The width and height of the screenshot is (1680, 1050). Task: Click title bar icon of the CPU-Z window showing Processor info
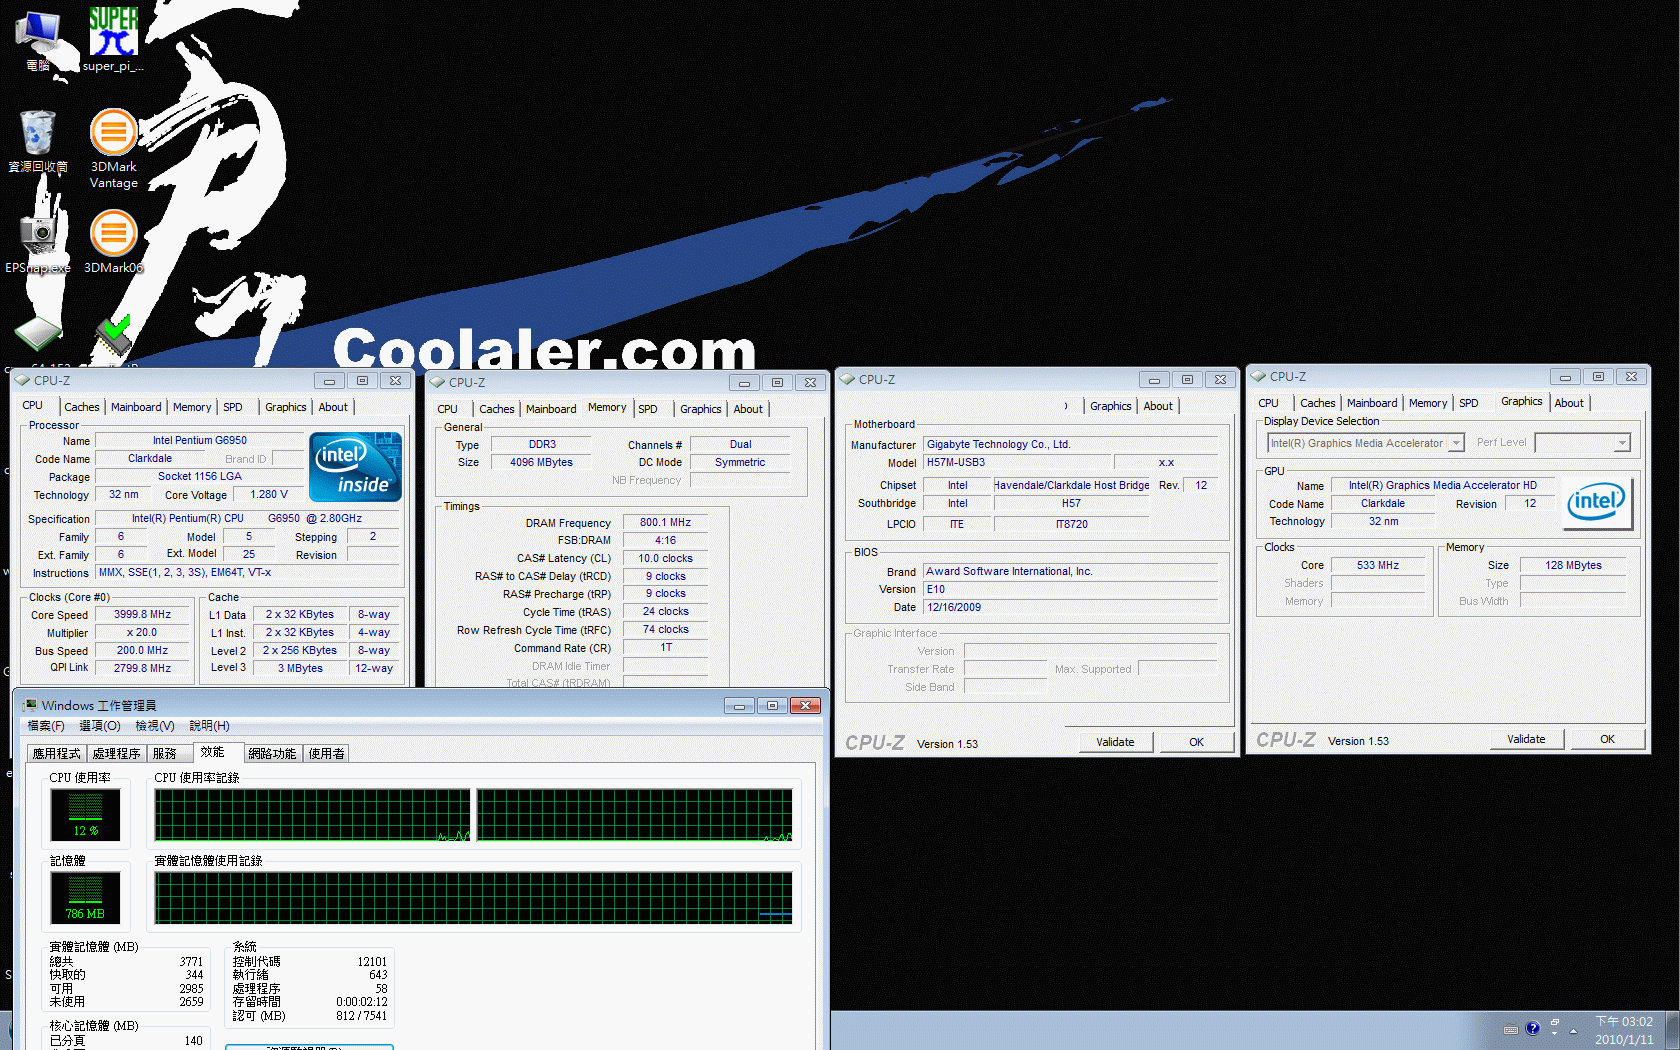pos(22,380)
